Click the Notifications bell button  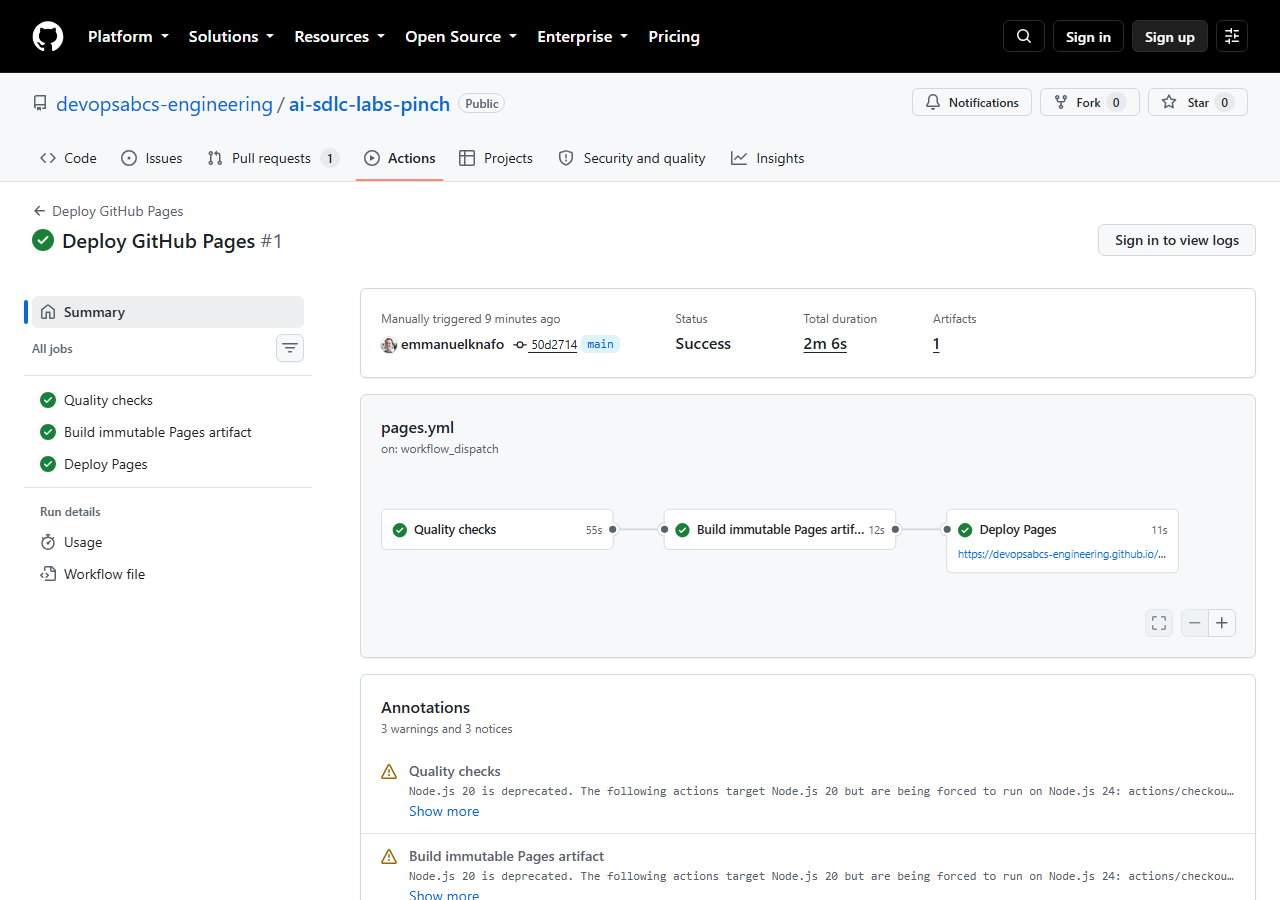tap(972, 102)
